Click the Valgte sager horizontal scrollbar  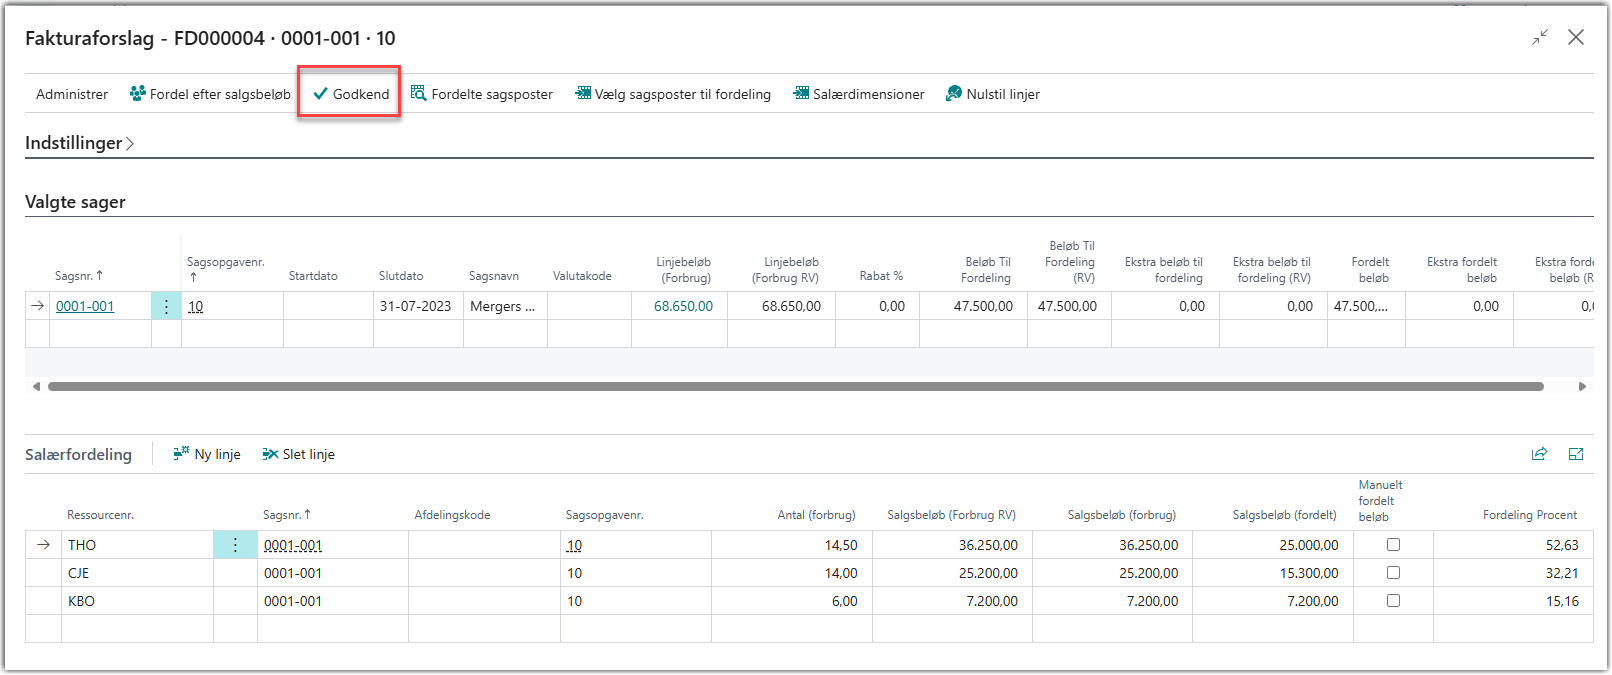click(795, 386)
